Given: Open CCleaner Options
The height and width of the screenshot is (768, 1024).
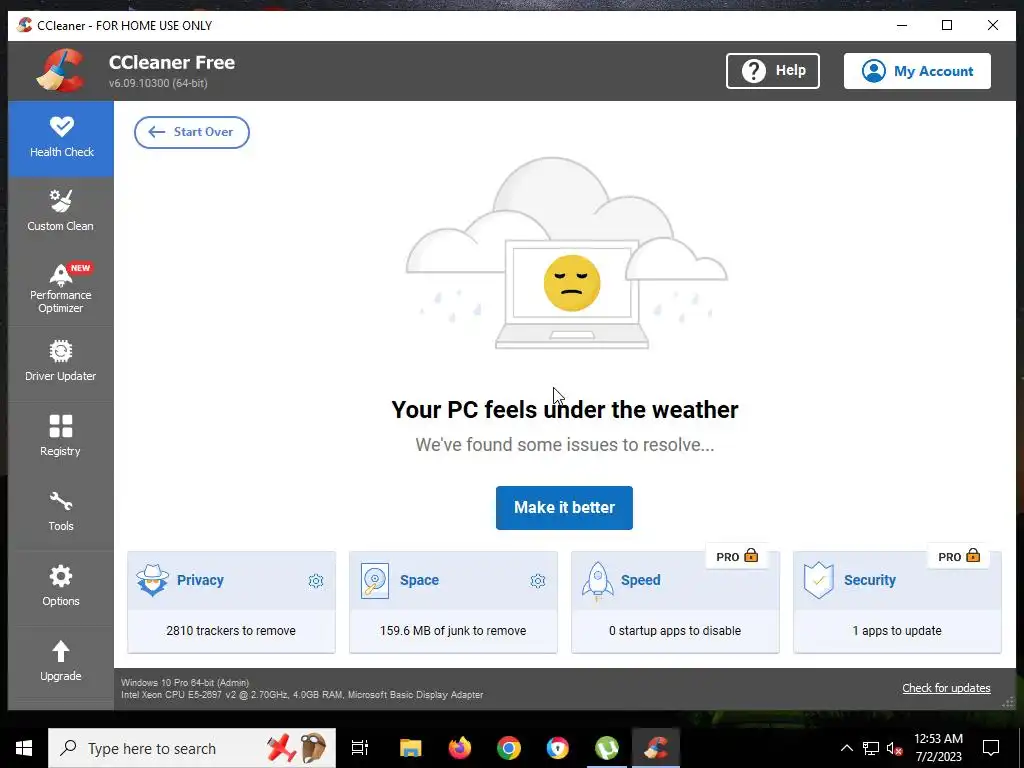Looking at the screenshot, I should pyautogui.click(x=61, y=588).
